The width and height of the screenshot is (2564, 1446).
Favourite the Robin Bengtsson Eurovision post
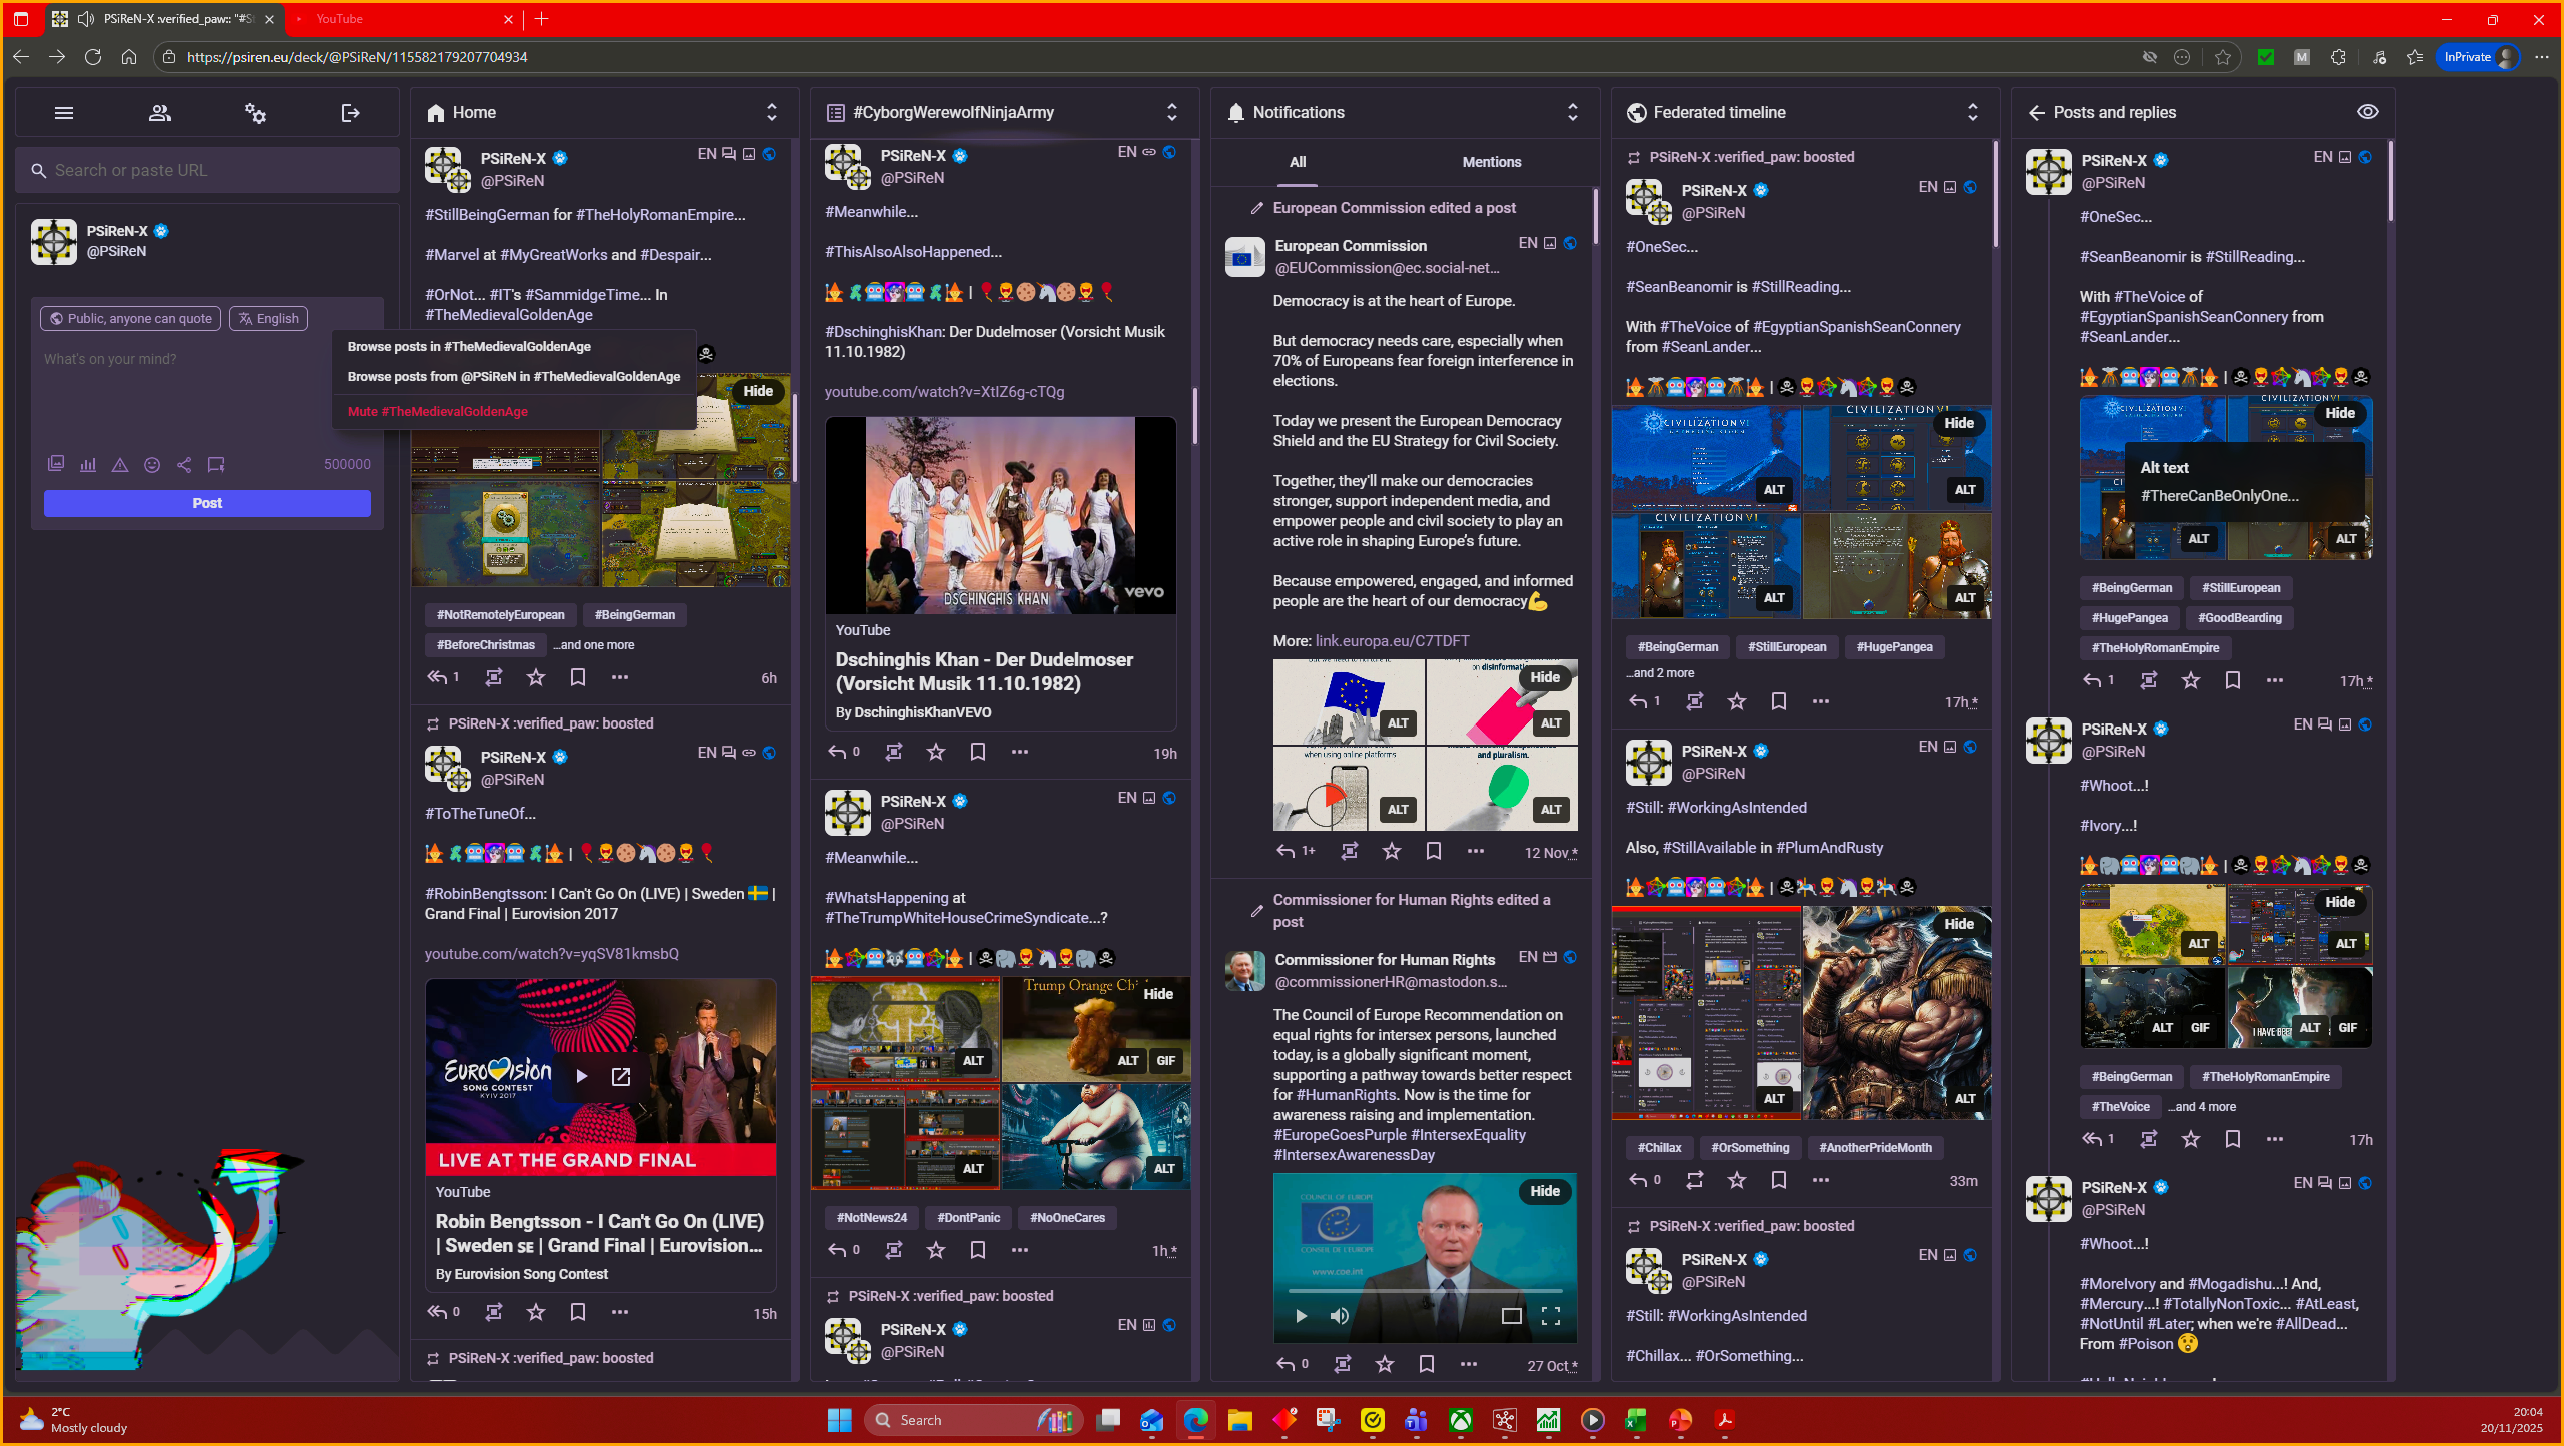coord(536,1312)
